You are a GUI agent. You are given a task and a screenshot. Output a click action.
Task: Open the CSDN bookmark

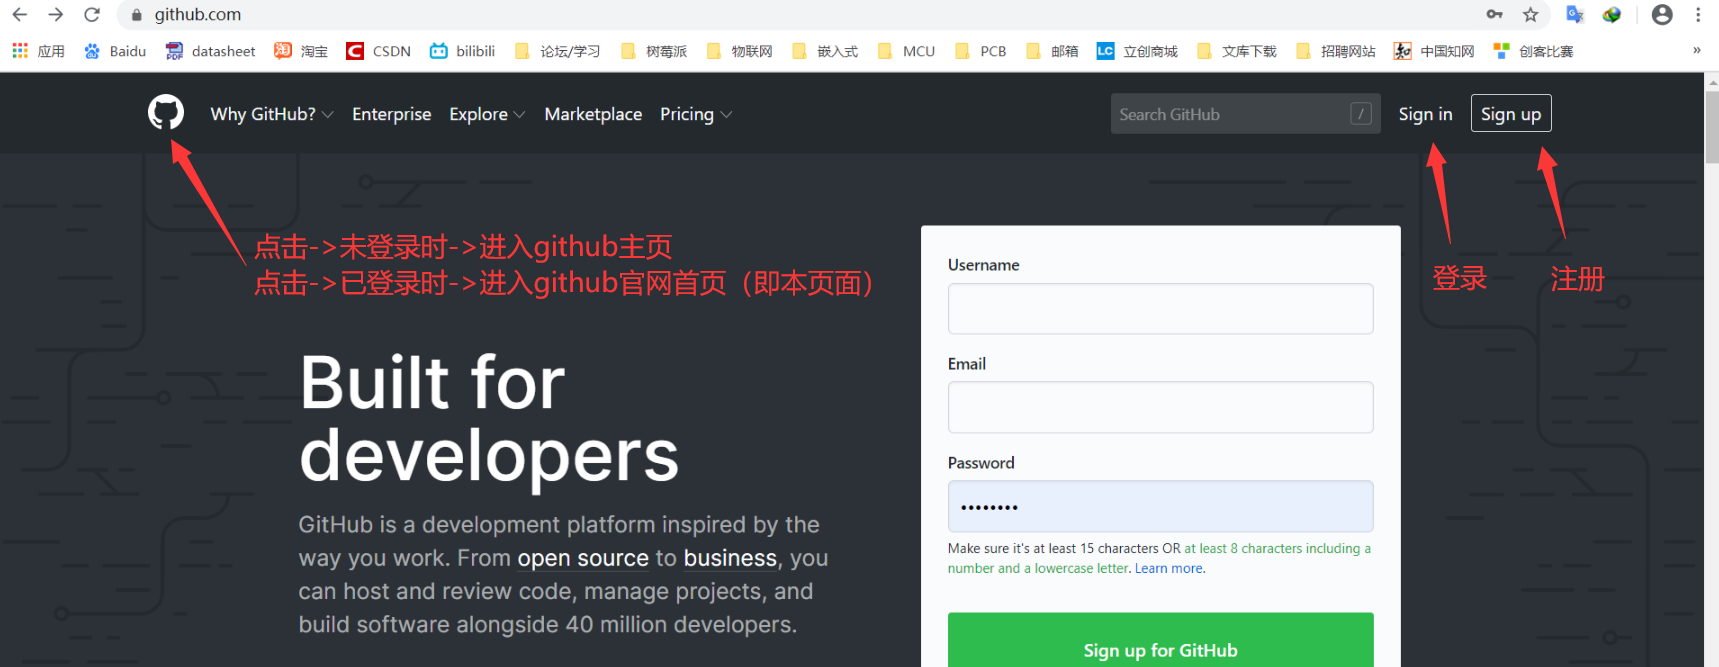pyautogui.click(x=378, y=51)
